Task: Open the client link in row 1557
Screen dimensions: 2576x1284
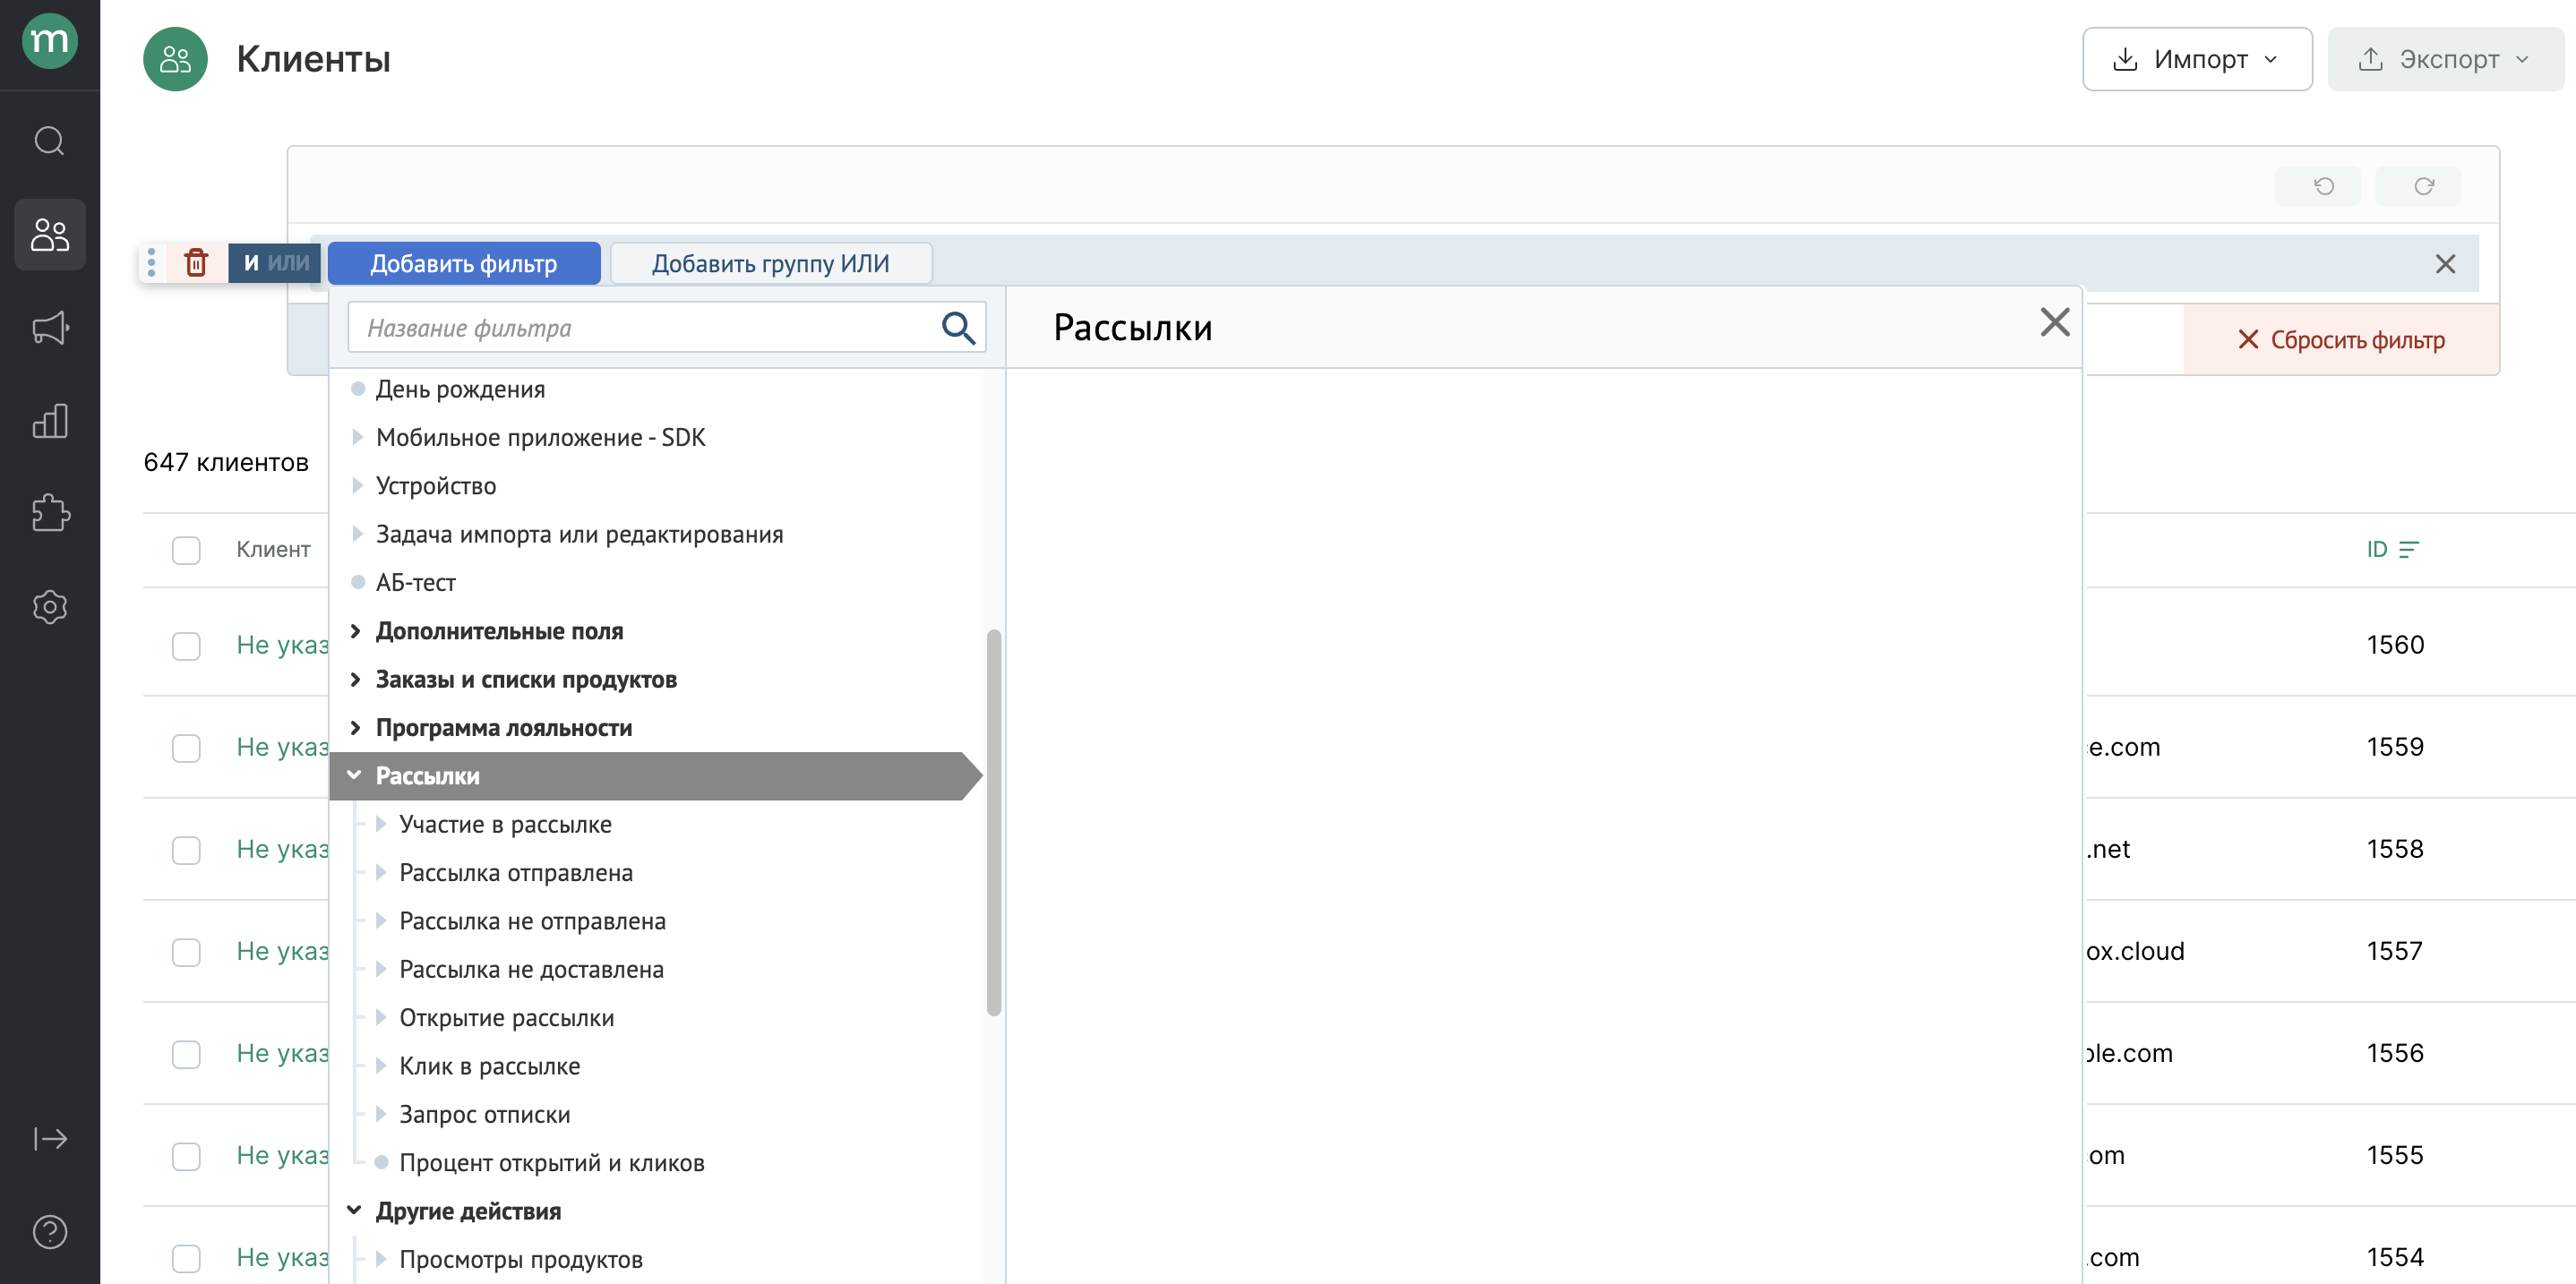Action: pos(282,951)
